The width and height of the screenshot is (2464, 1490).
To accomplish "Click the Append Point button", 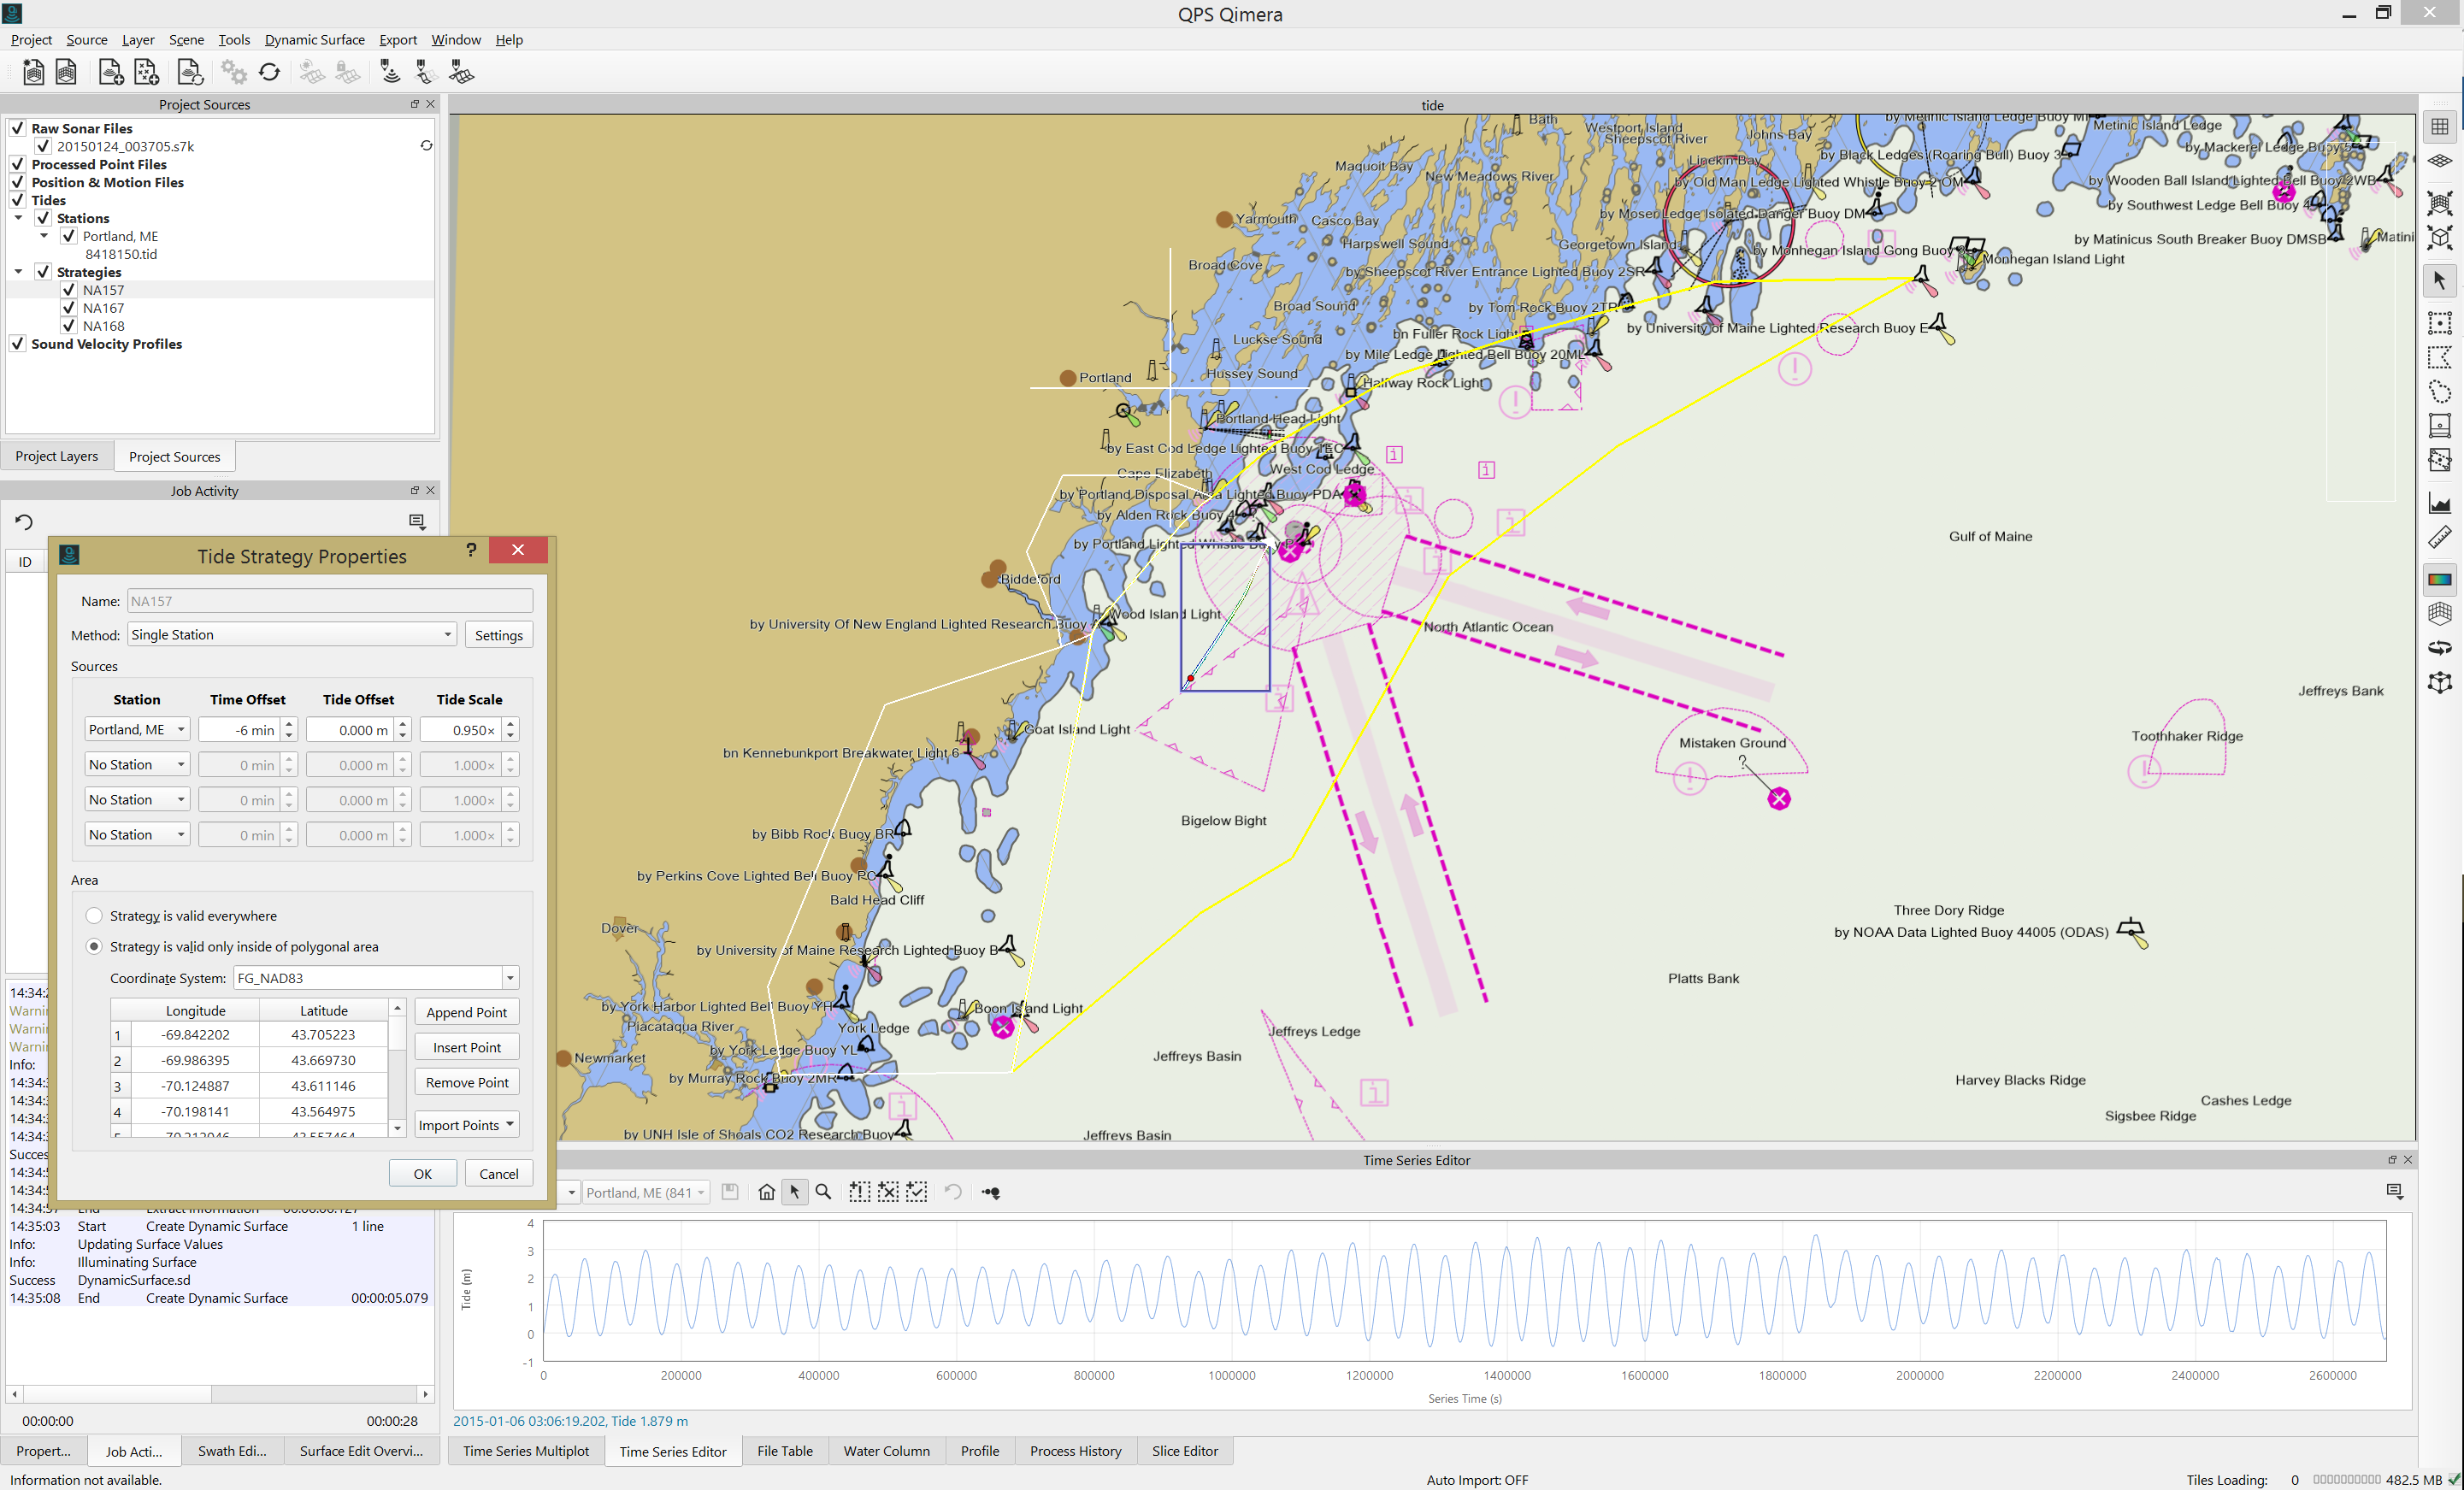I will (466, 1012).
